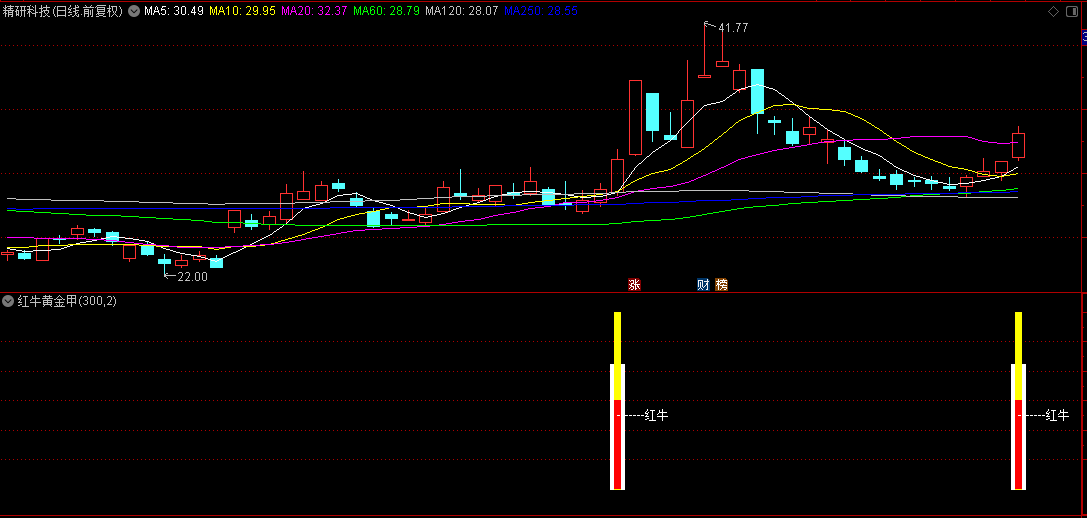Select the latest red candlestick at chart end
Screen dimensions: 1087x518
(x=1018, y=145)
